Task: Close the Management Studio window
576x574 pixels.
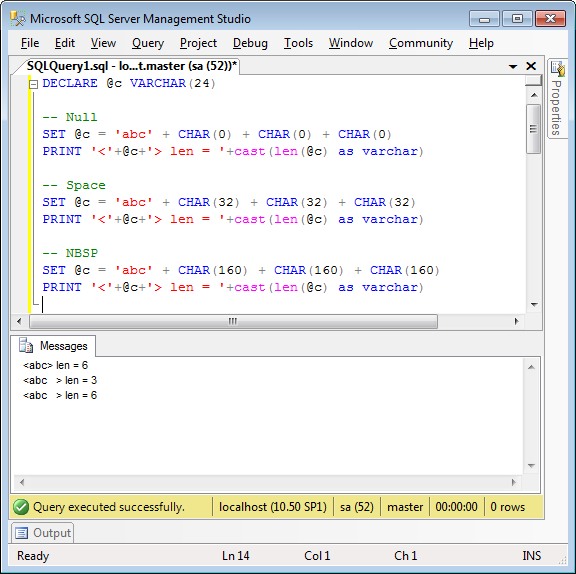Action: point(550,19)
